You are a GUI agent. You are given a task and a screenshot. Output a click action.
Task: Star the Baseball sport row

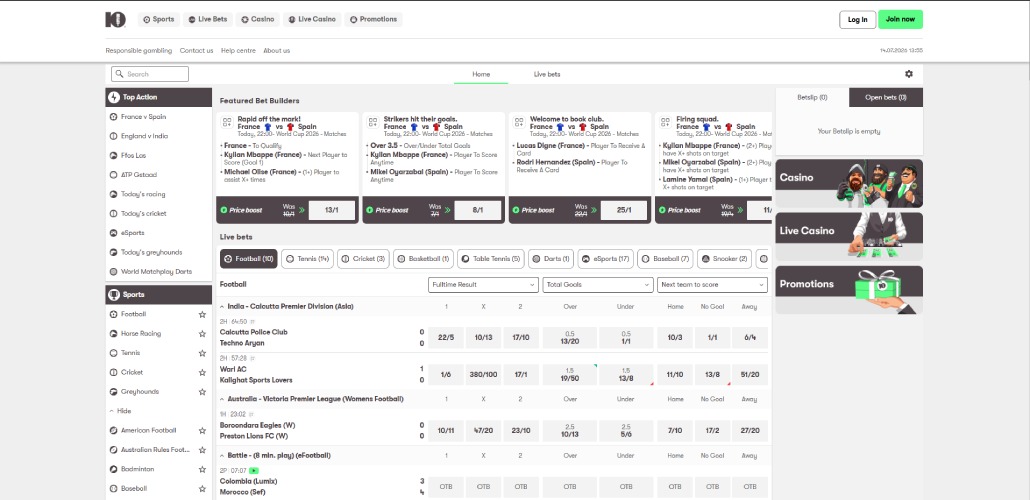202,489
